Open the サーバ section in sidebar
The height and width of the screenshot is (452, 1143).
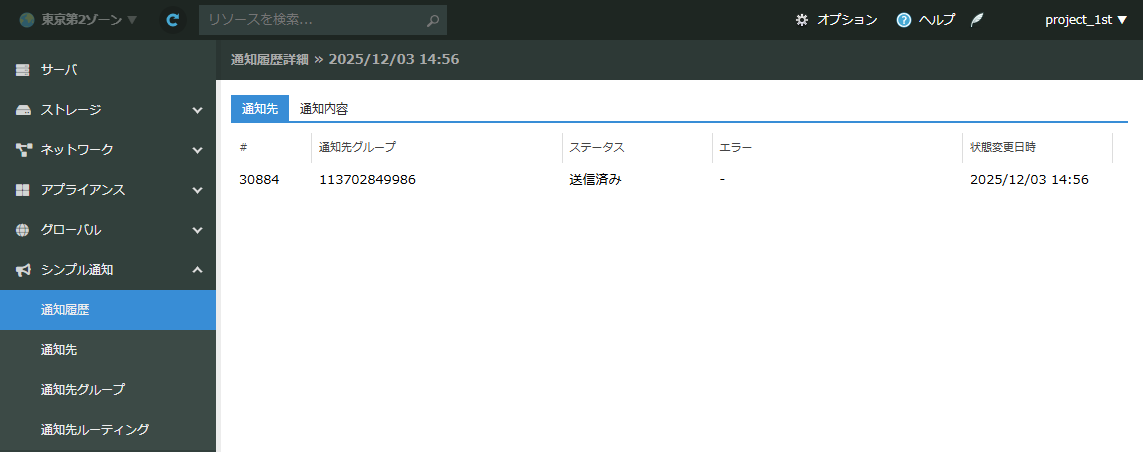point(59,70)
